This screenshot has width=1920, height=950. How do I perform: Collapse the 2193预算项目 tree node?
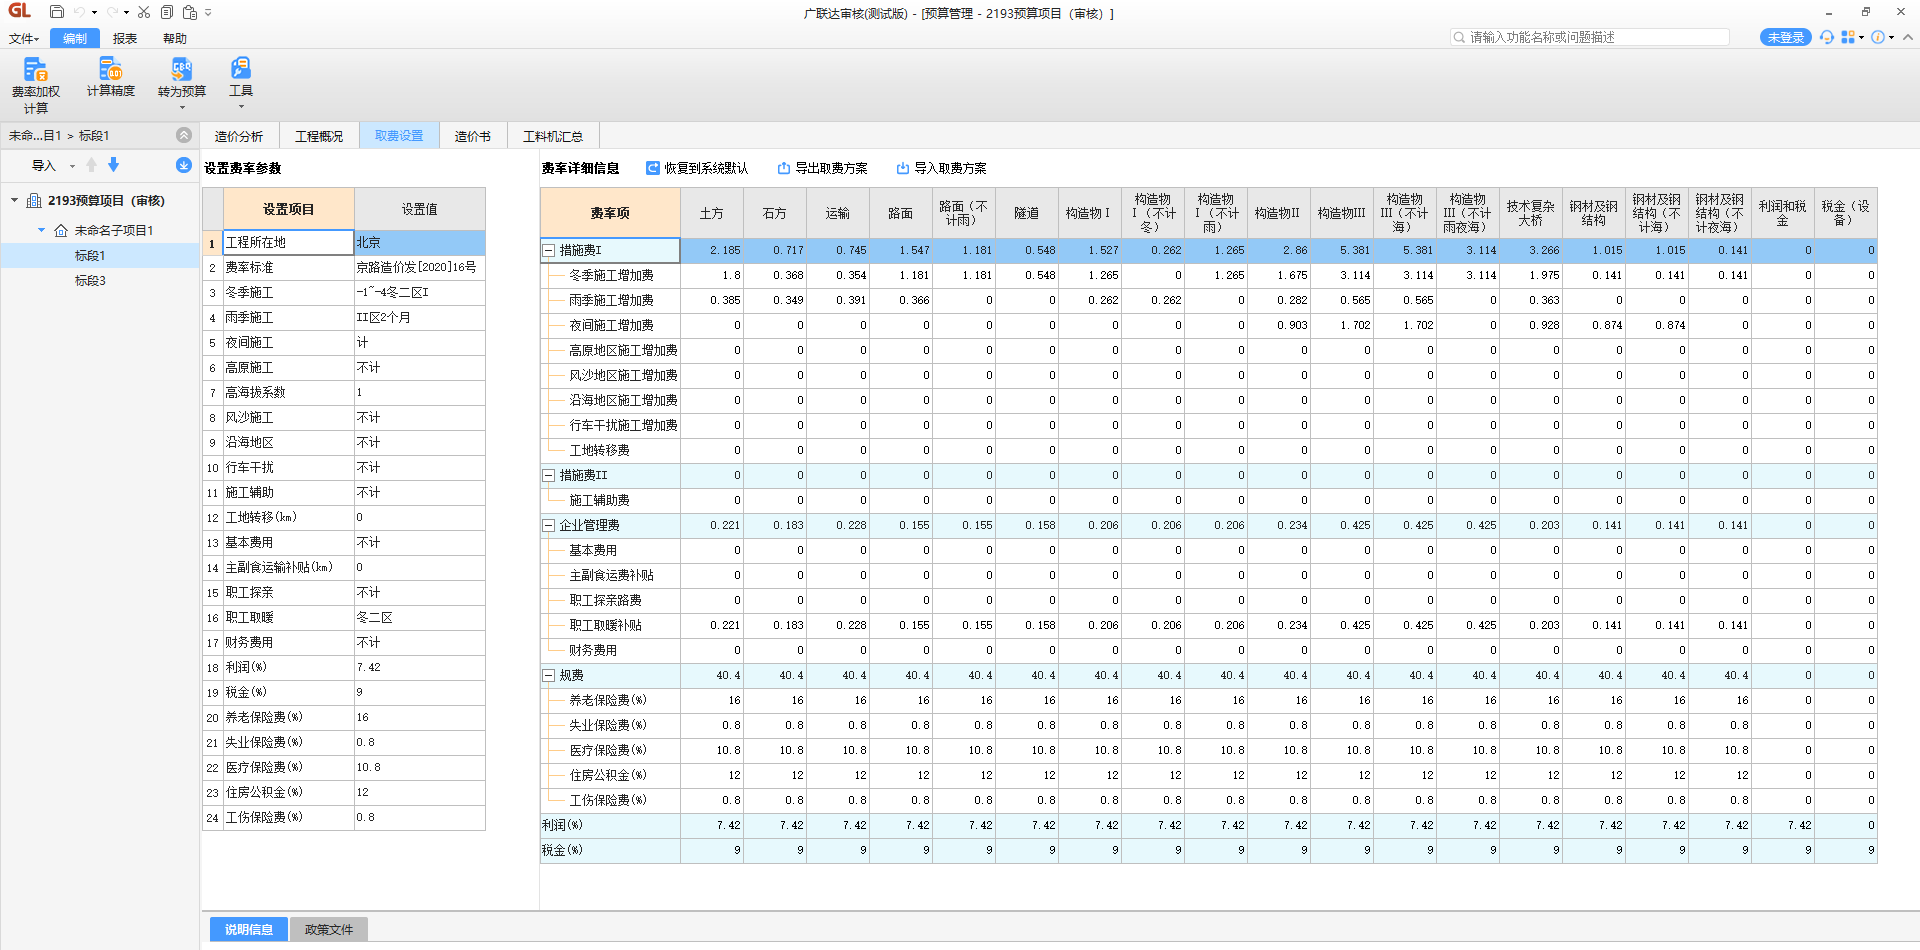(15, 200)
